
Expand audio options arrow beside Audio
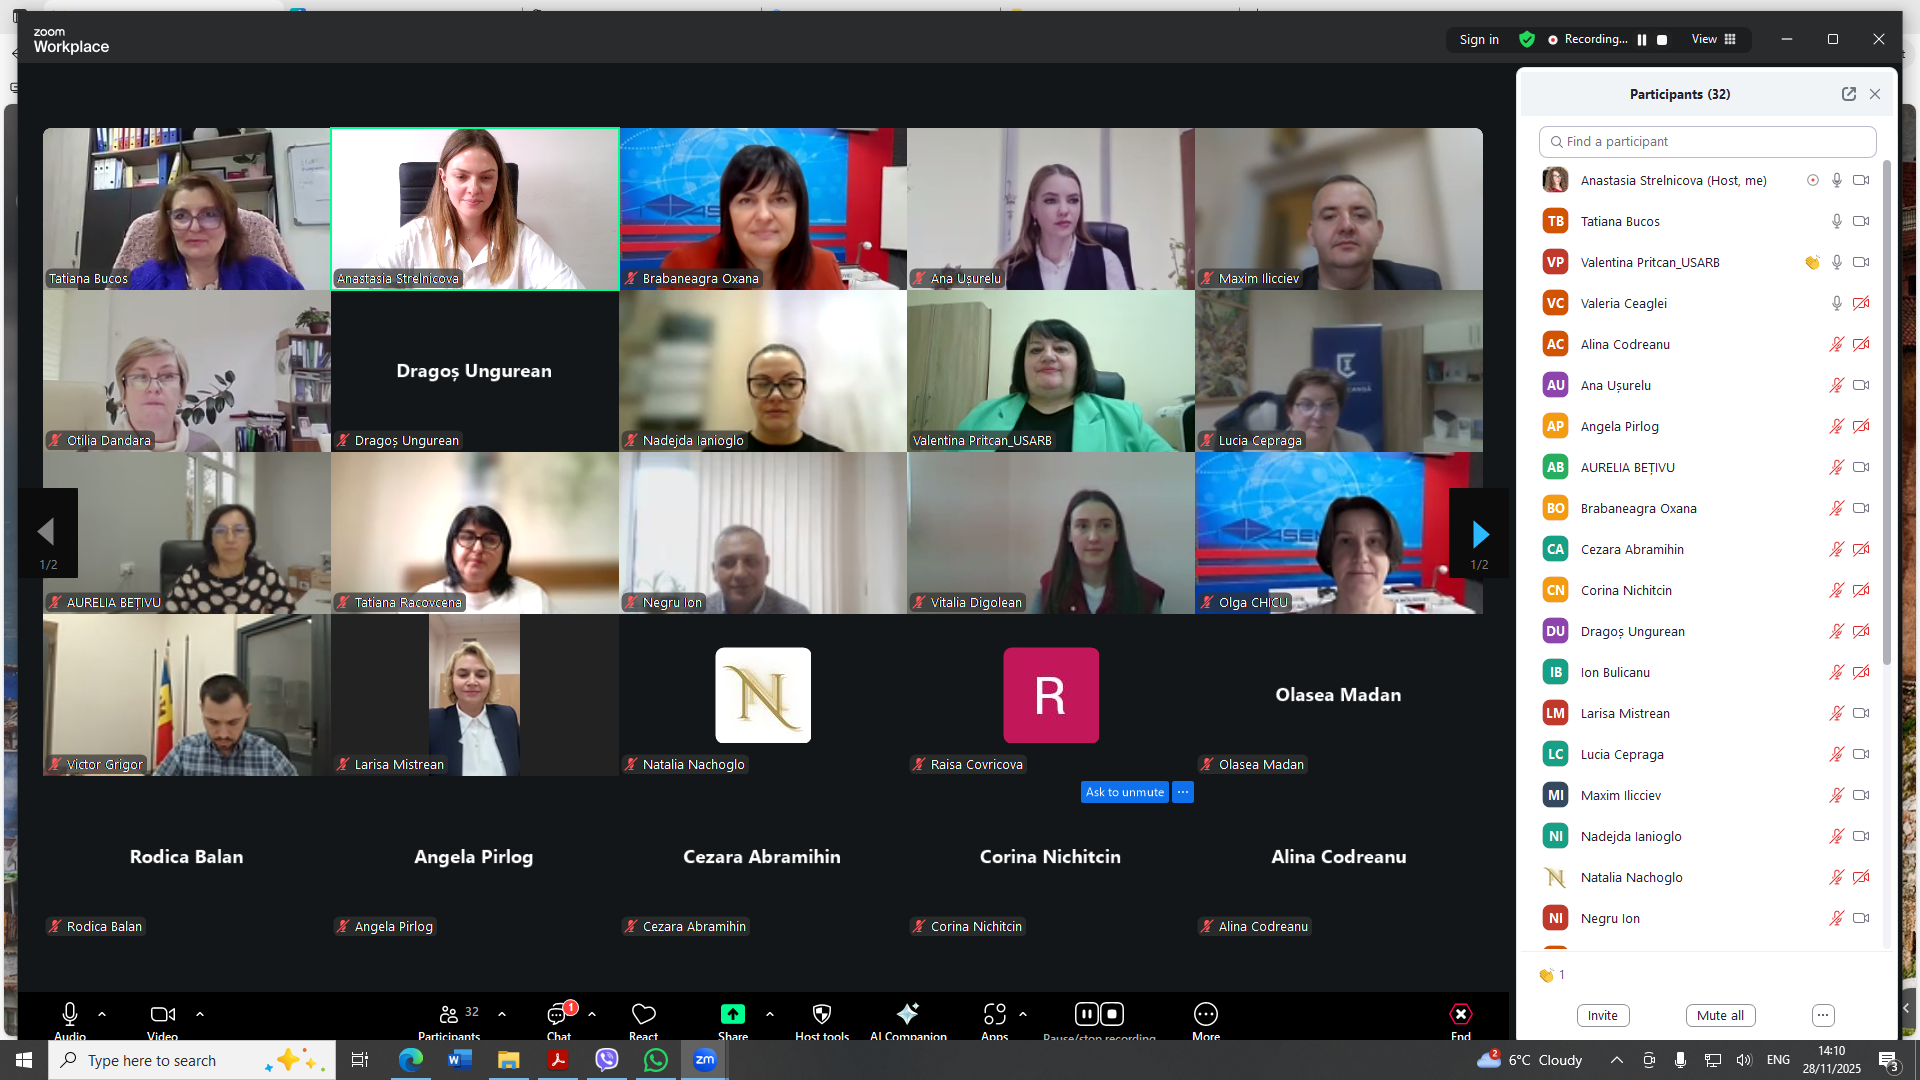102,1014
